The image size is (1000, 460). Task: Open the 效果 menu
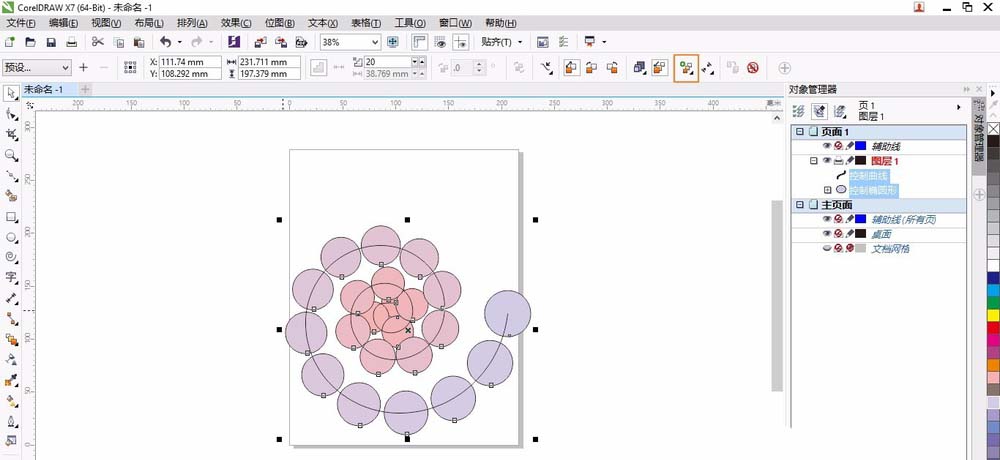[236, 22]
